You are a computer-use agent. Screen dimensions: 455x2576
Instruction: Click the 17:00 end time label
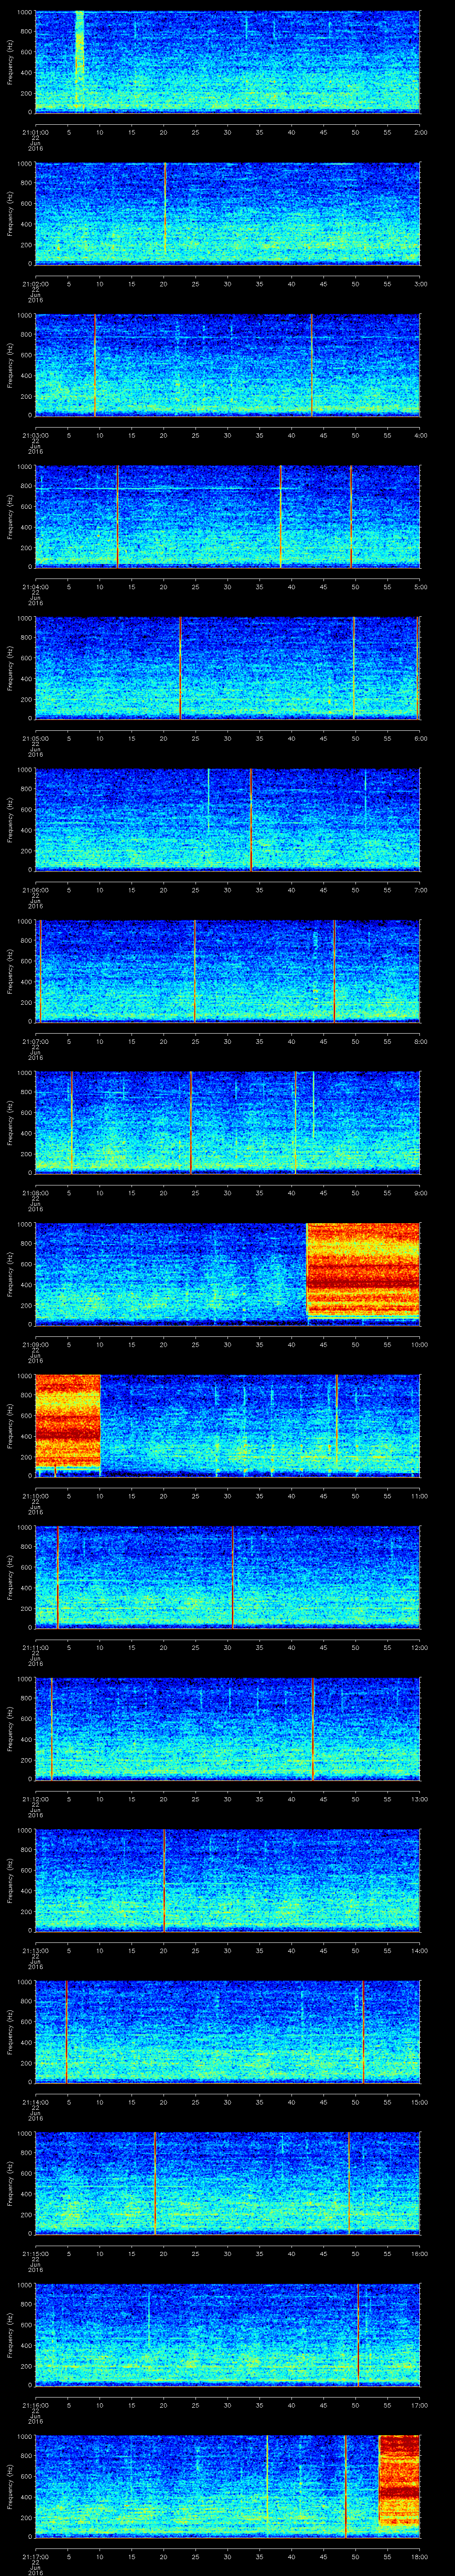point(419,2405)
